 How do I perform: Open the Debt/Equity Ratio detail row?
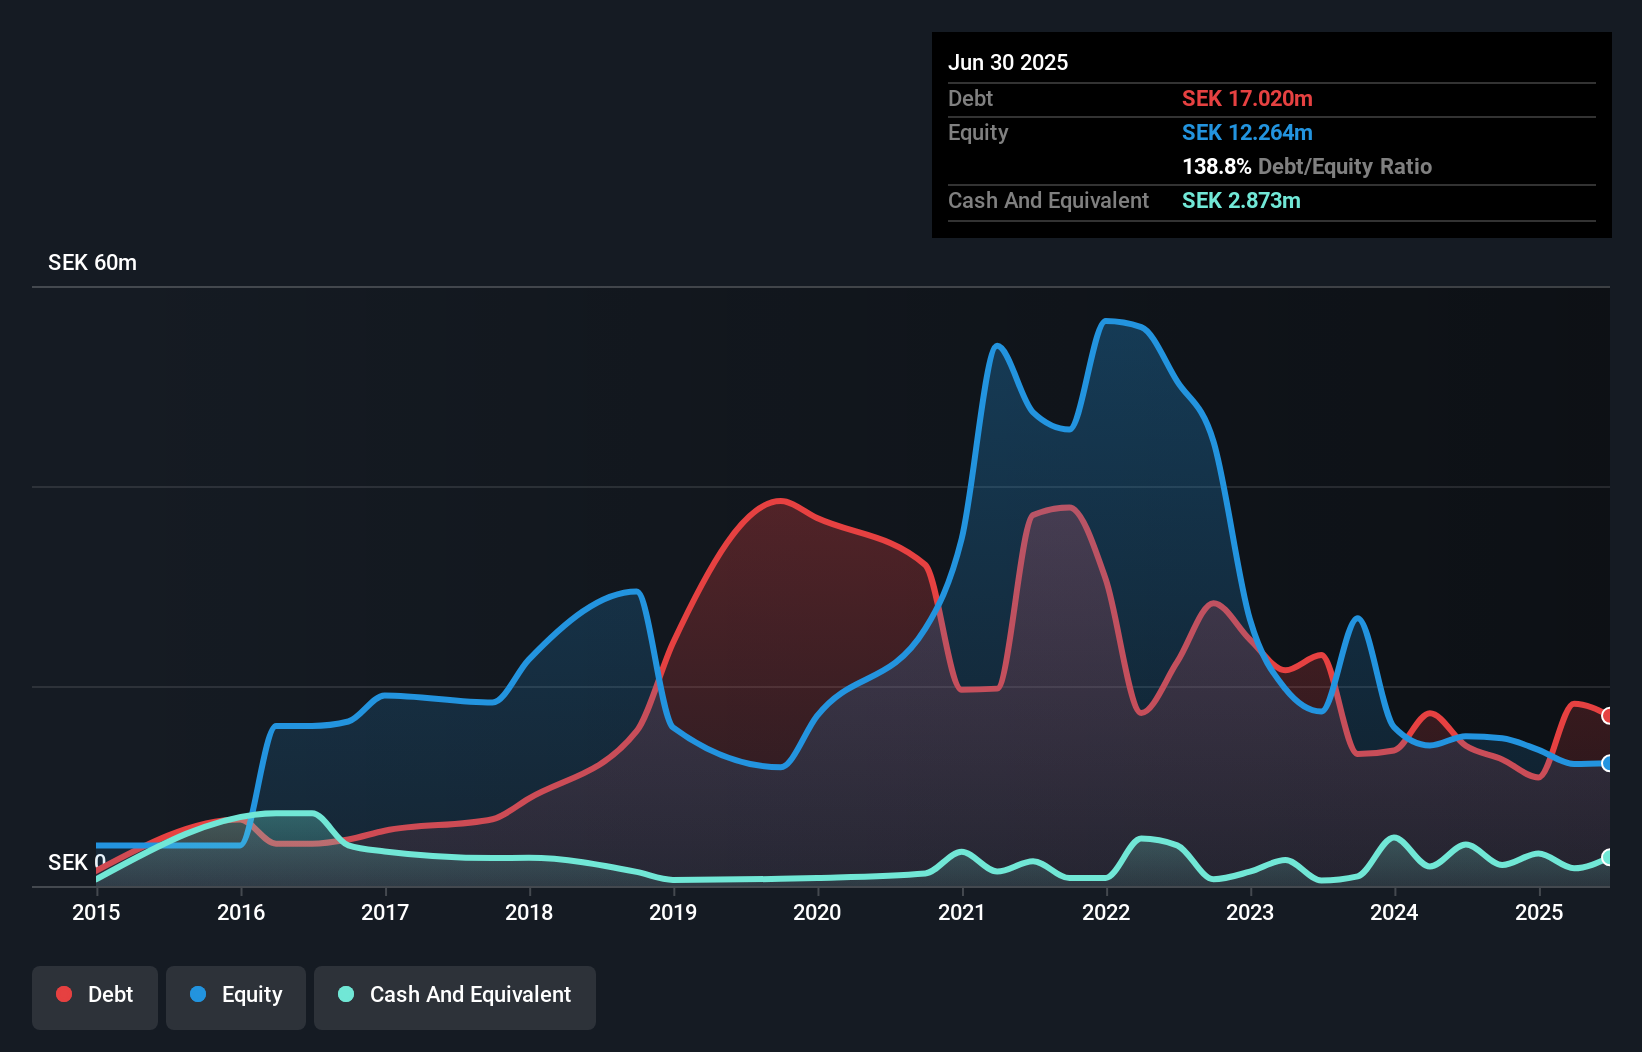click(1307, 166)
